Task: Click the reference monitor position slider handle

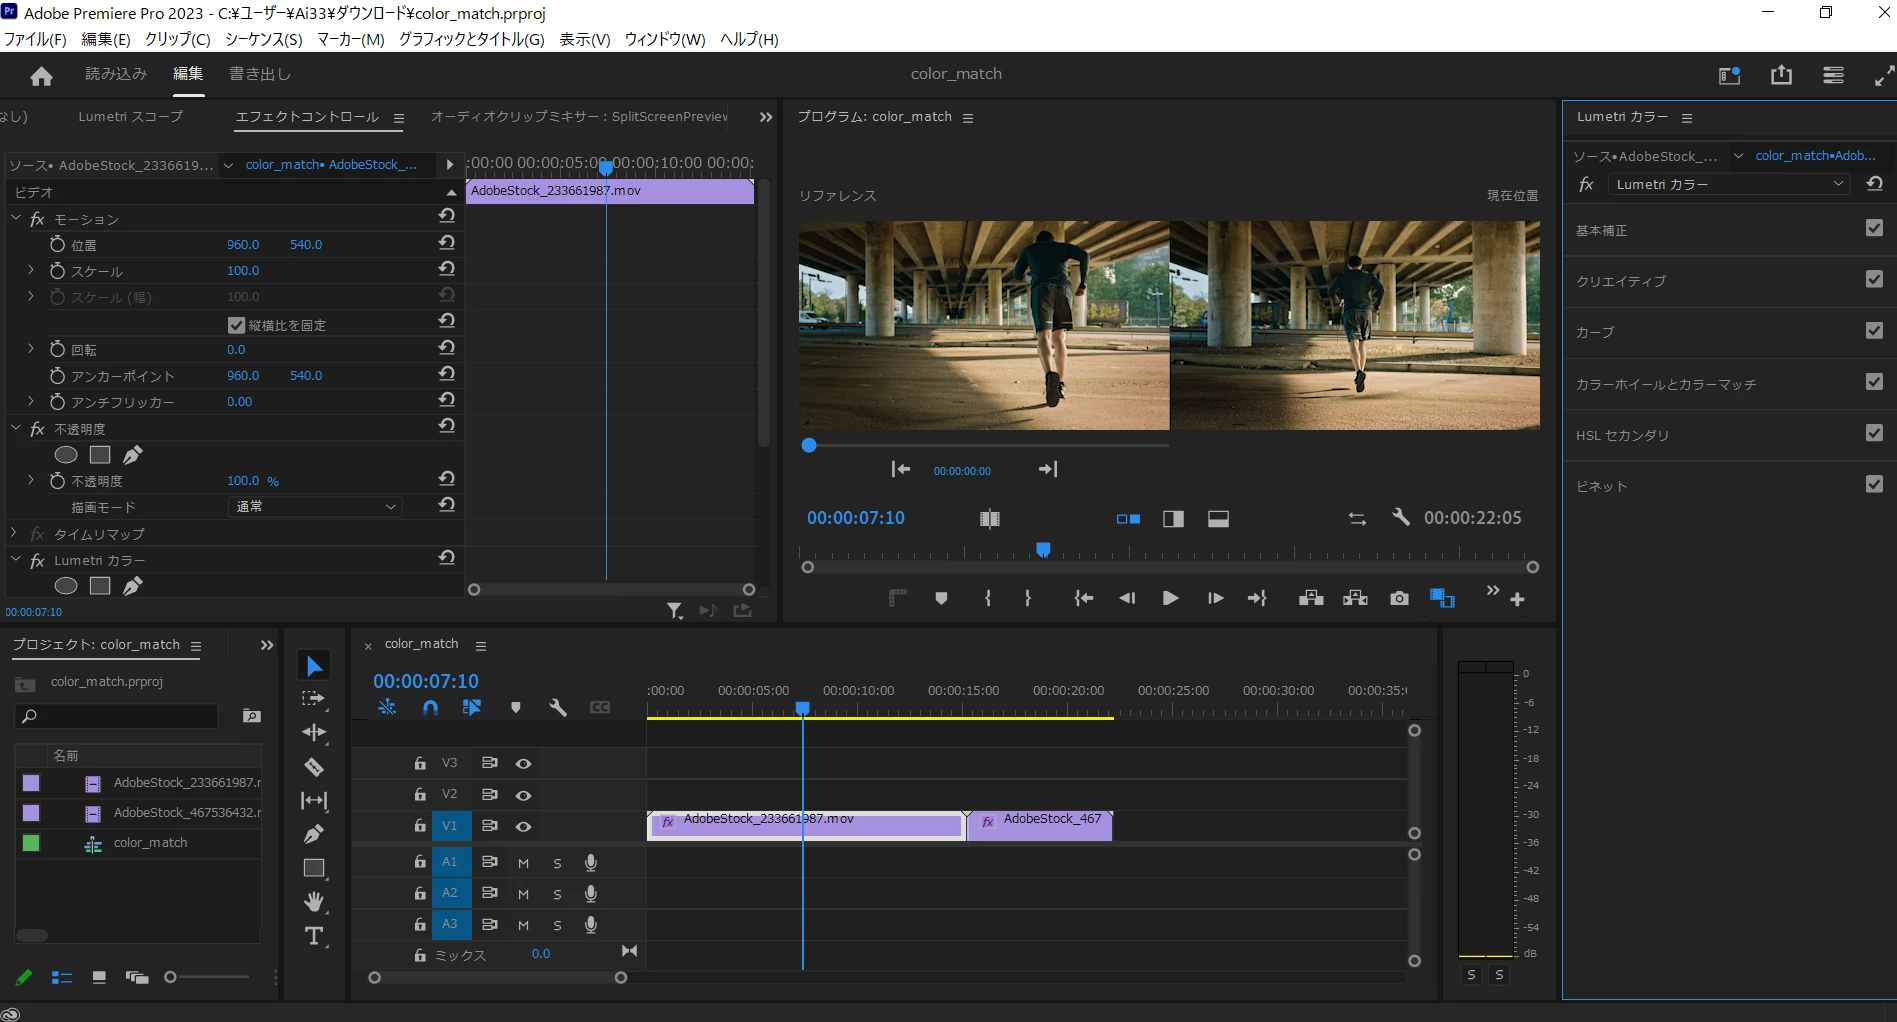Action: pos(809,445)
